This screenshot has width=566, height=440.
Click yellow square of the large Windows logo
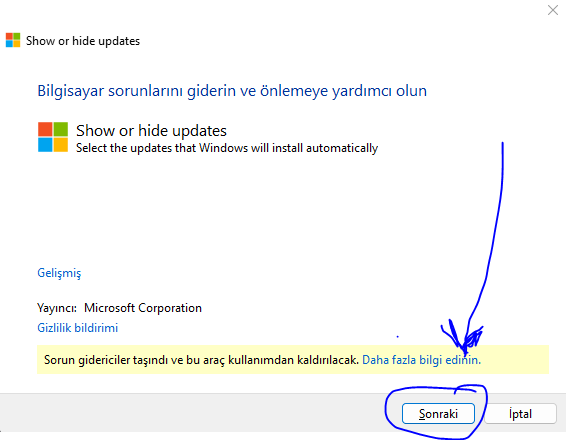[x=61, y=145]
